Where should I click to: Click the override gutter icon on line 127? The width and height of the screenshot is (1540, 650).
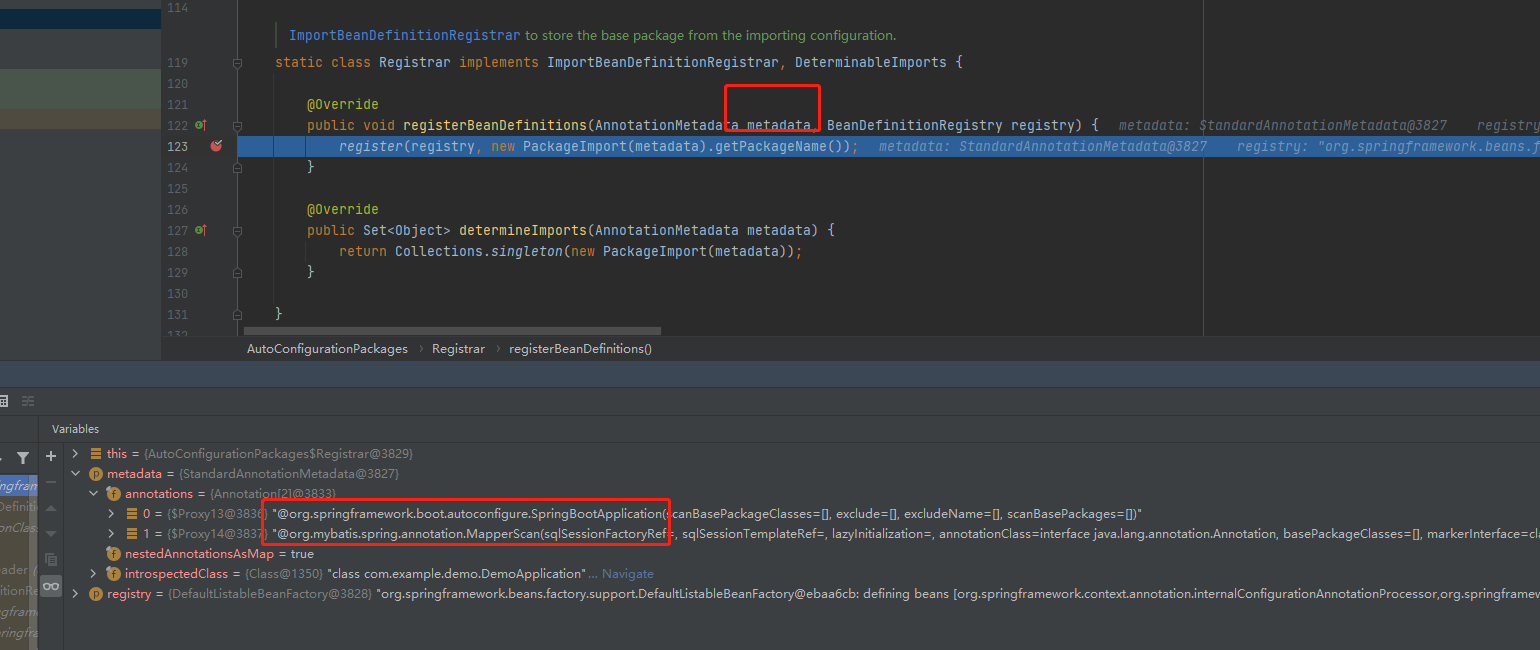tap(200, 230)
